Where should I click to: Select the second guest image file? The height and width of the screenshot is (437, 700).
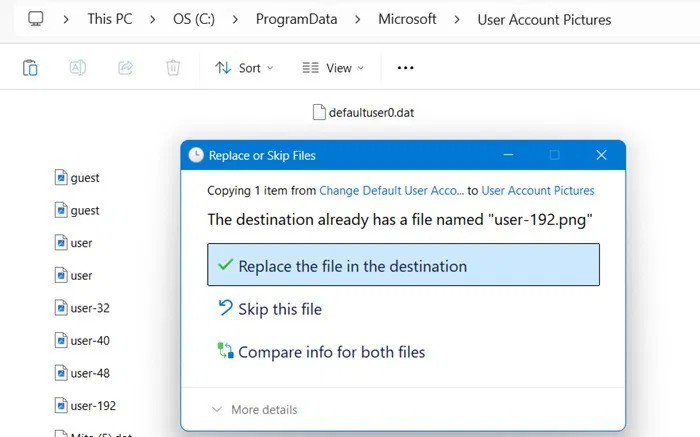(x=77, y=210)
